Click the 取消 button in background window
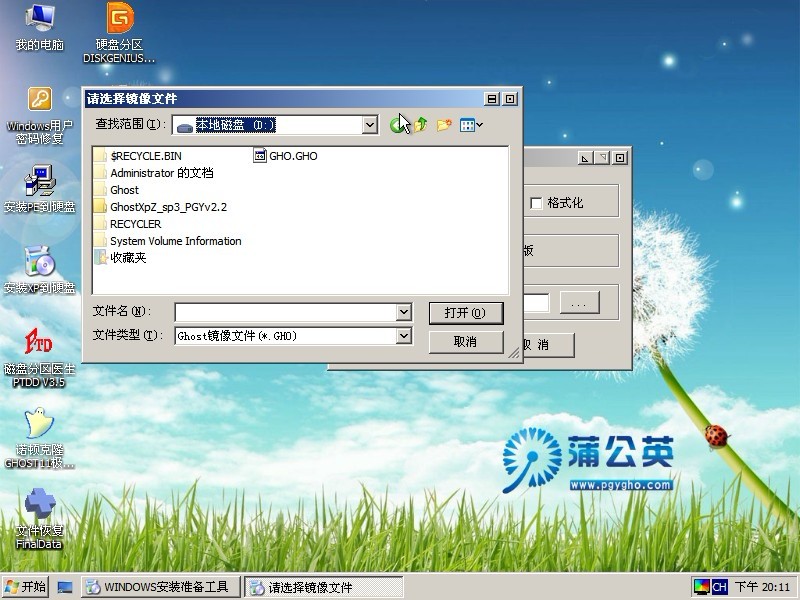The image size is (800, 600). coord(548,345)
